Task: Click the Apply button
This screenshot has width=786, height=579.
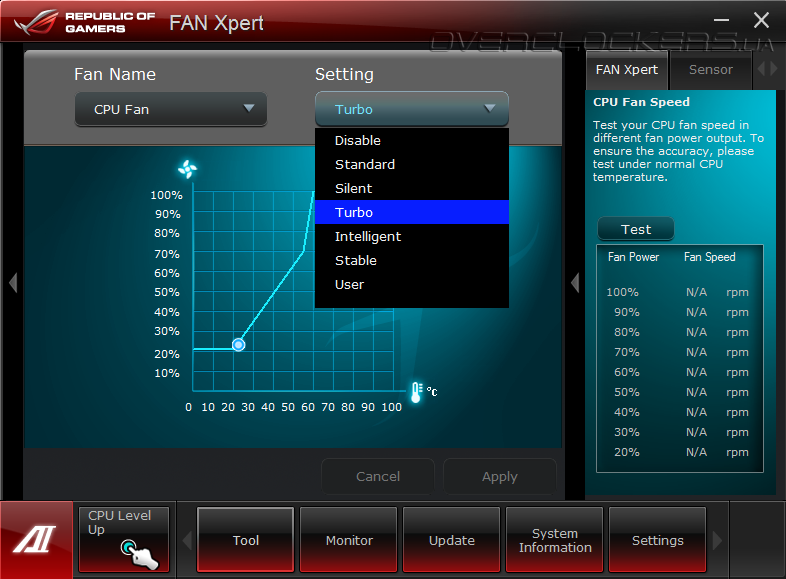Action: tap(500, 476)
